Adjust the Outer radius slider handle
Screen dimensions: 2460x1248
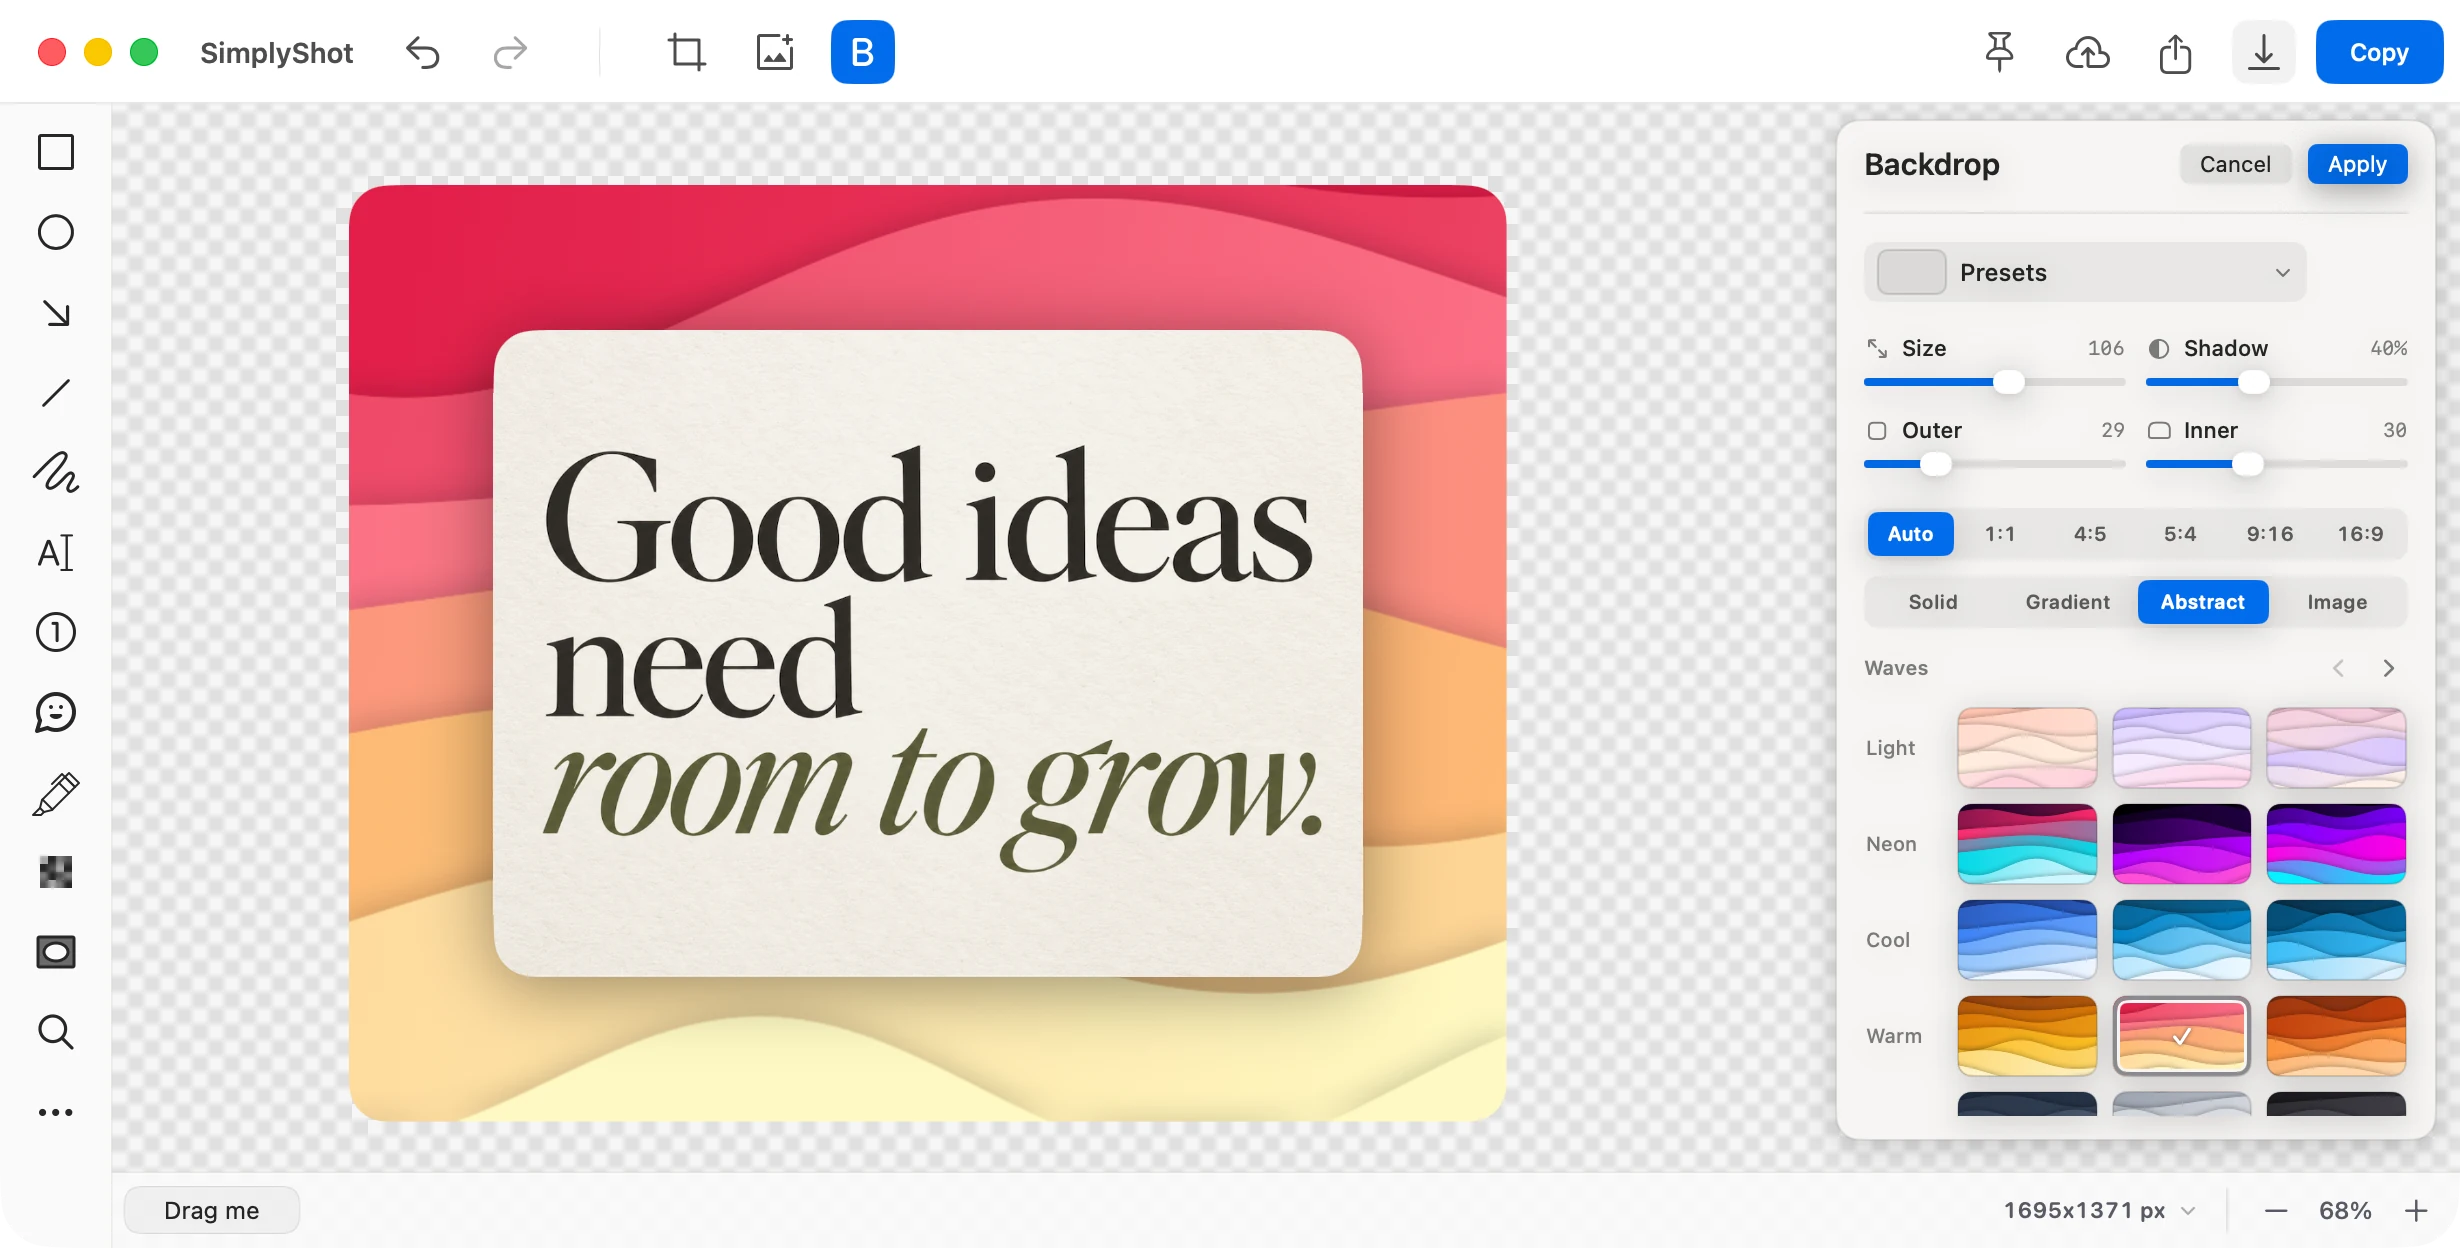1936,464
